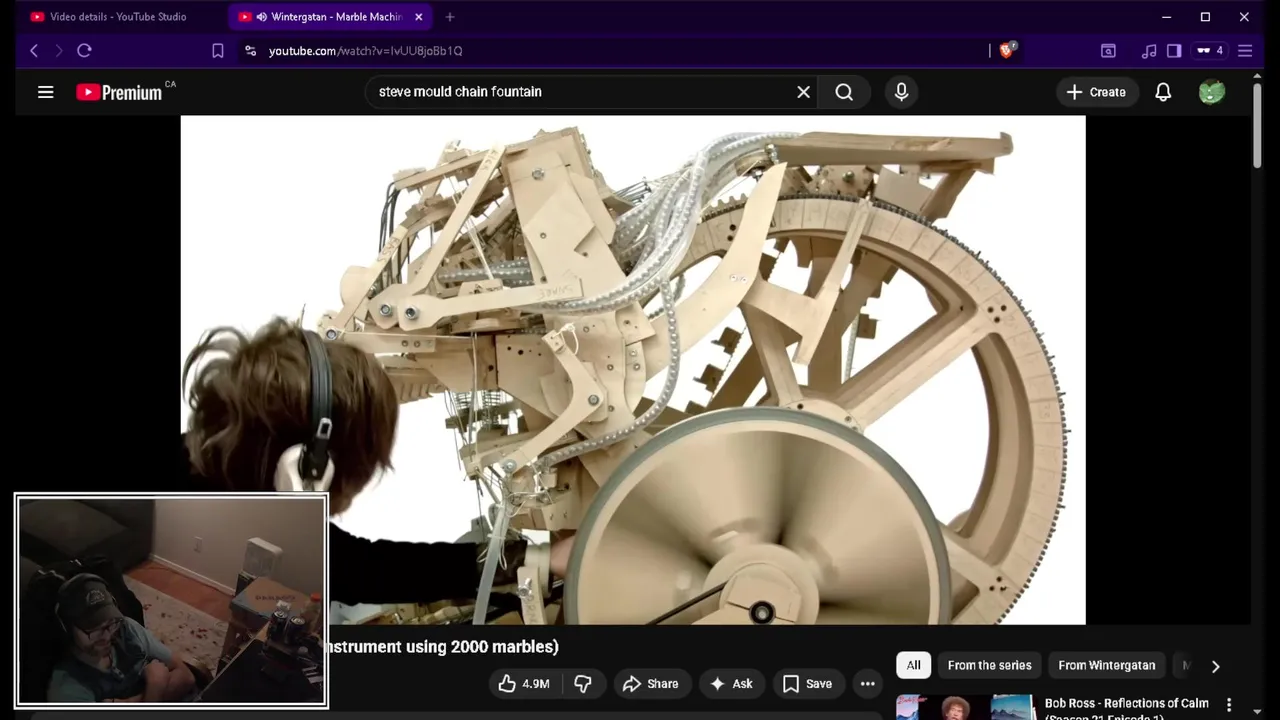Open the notifications bell
Screen dimensions: 1280x720
click(1163, 92)
